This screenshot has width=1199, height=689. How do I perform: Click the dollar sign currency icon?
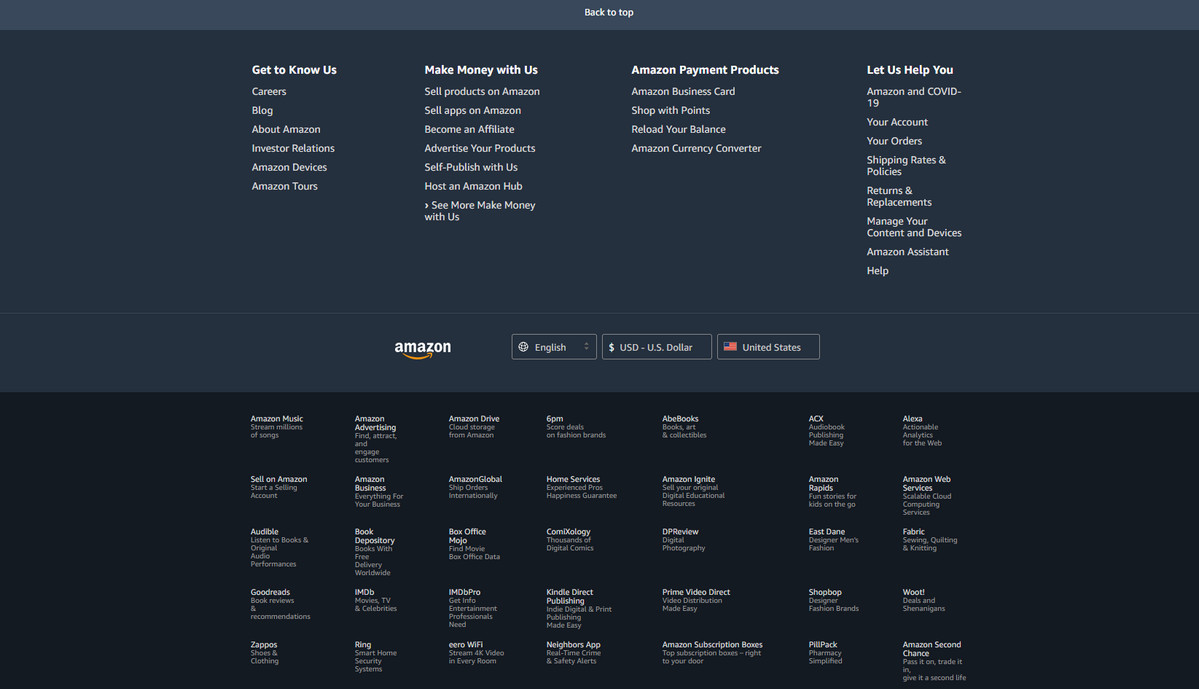click(x=611, y=347)
